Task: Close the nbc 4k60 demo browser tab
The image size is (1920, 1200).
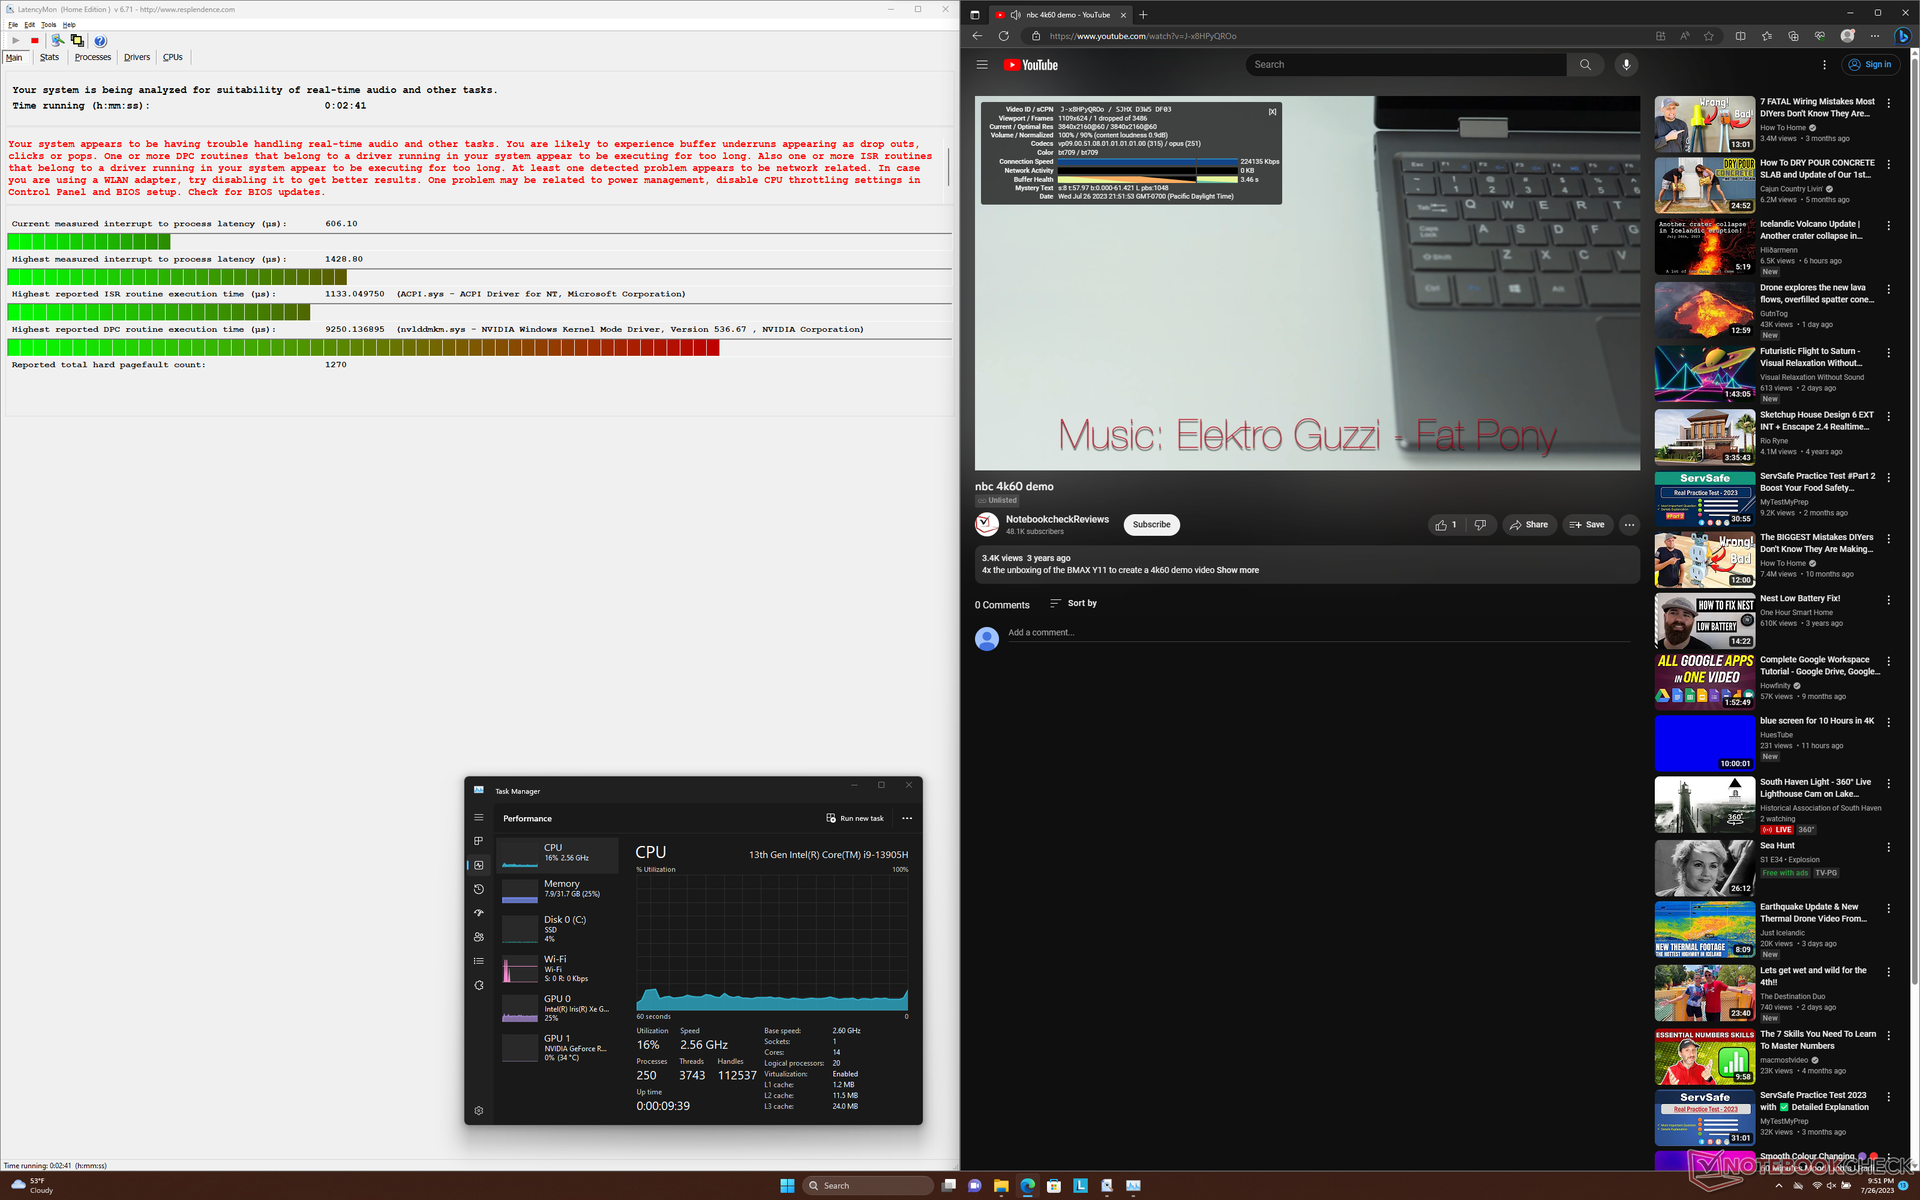Action: click(x=1123, y=15)
